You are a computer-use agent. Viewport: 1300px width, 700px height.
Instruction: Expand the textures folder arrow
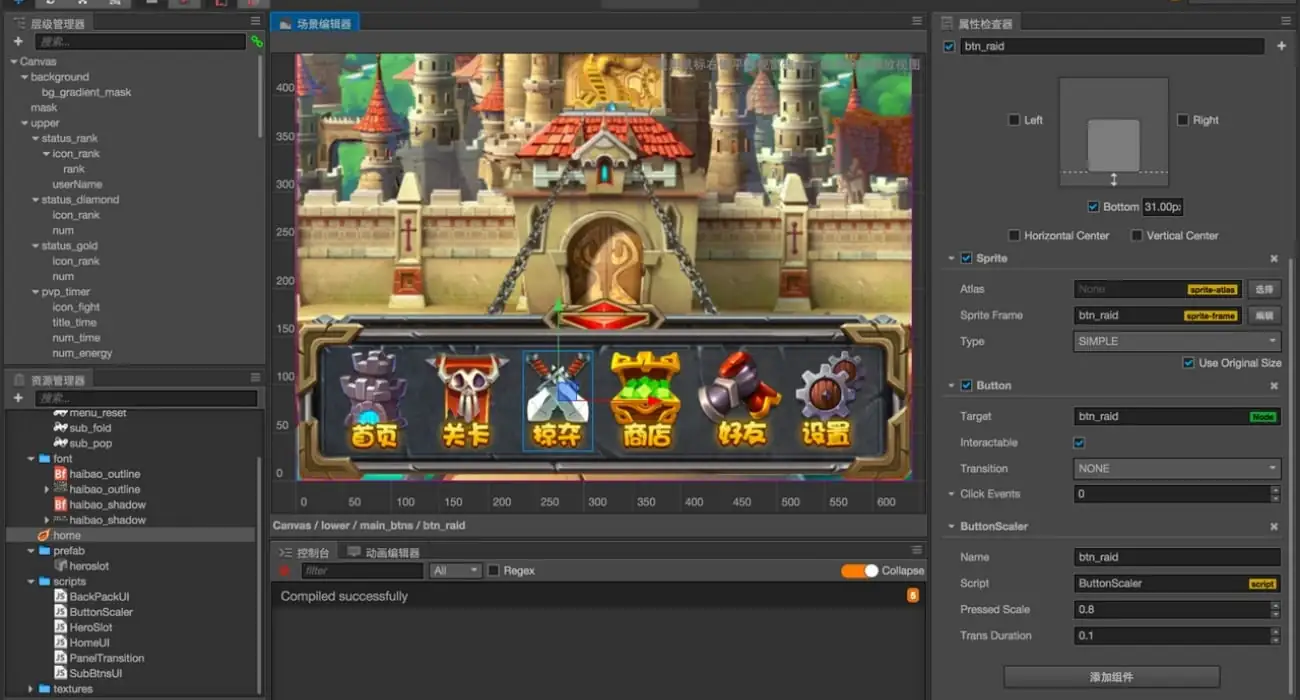coord(31,689)
